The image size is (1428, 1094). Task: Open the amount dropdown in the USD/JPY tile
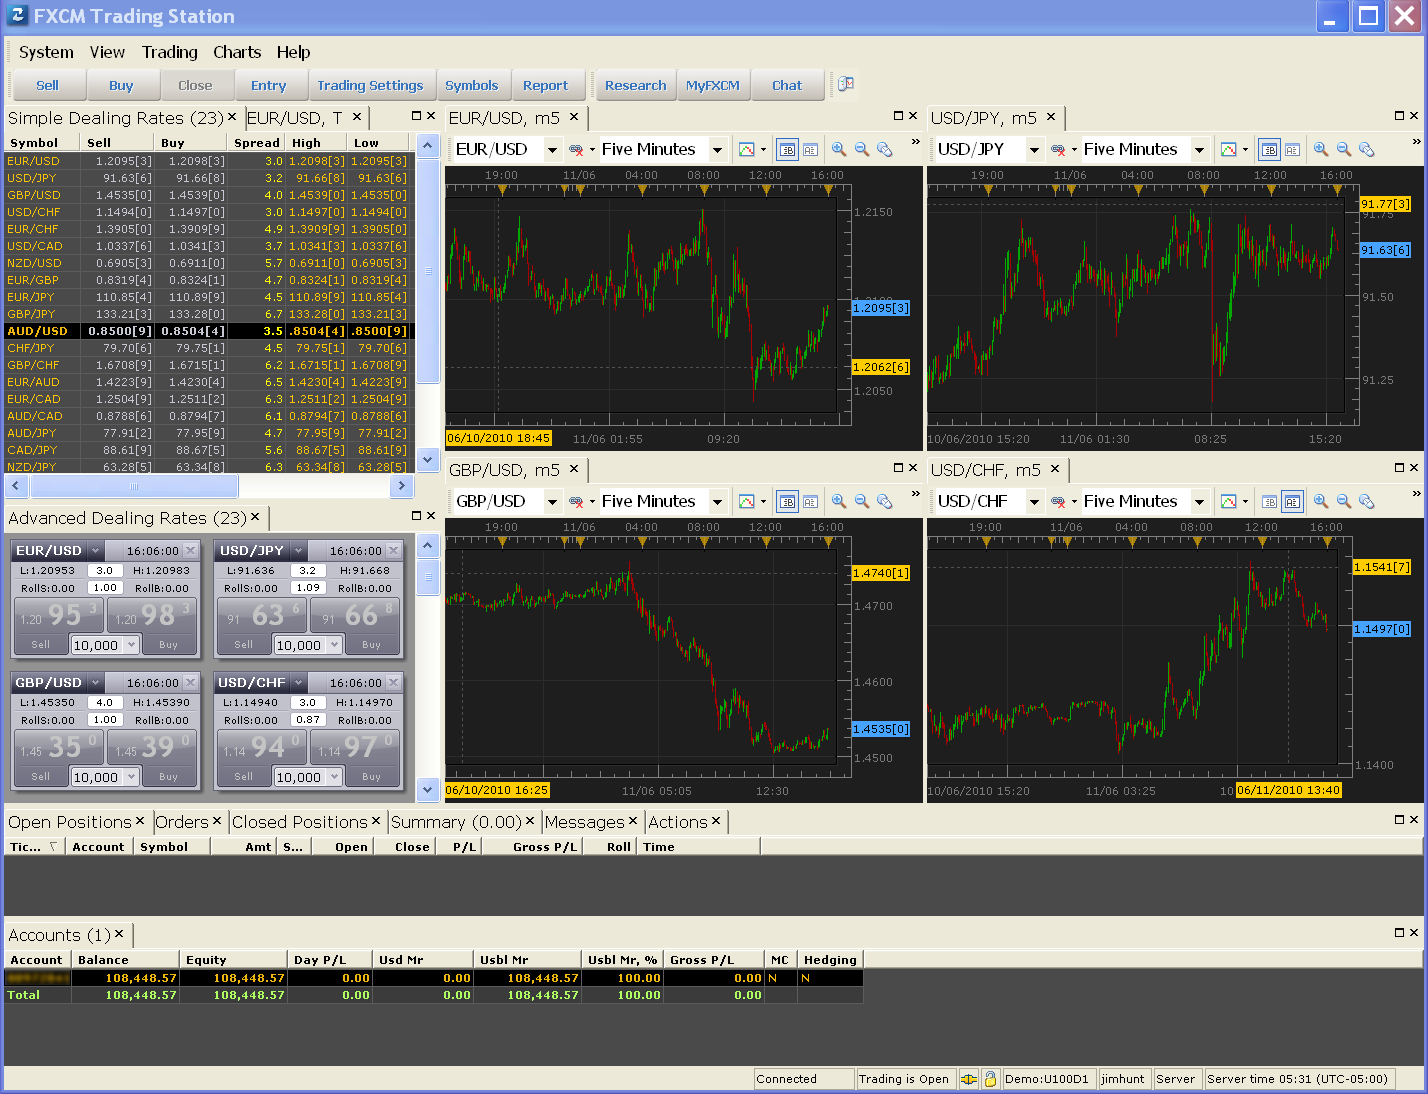point(334,645)
